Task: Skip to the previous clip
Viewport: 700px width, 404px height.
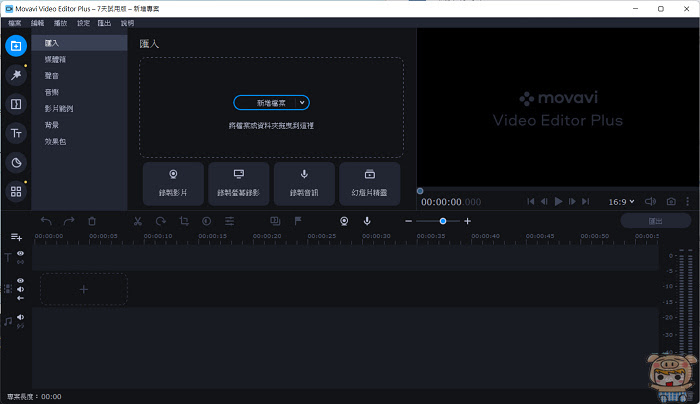Action: (x=530, y=202)
